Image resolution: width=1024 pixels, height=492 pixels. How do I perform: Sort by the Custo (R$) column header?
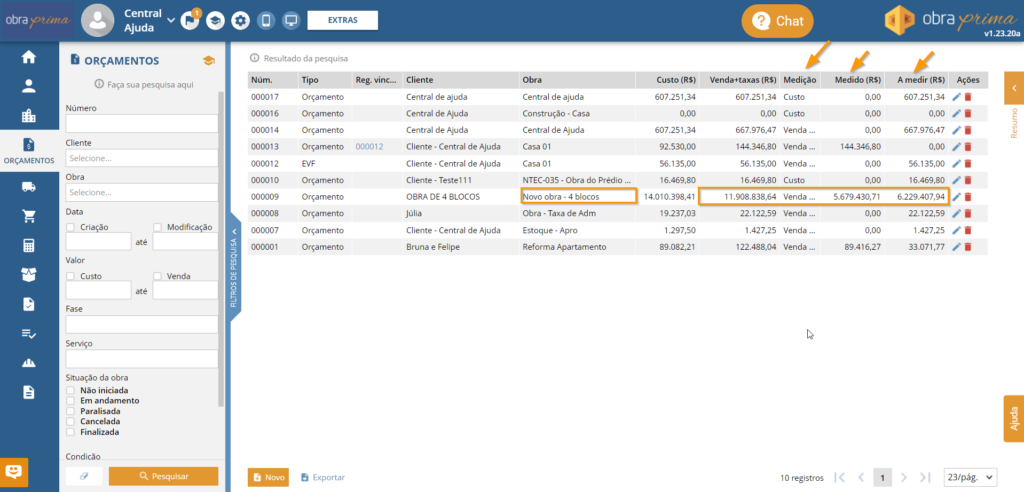667,80
